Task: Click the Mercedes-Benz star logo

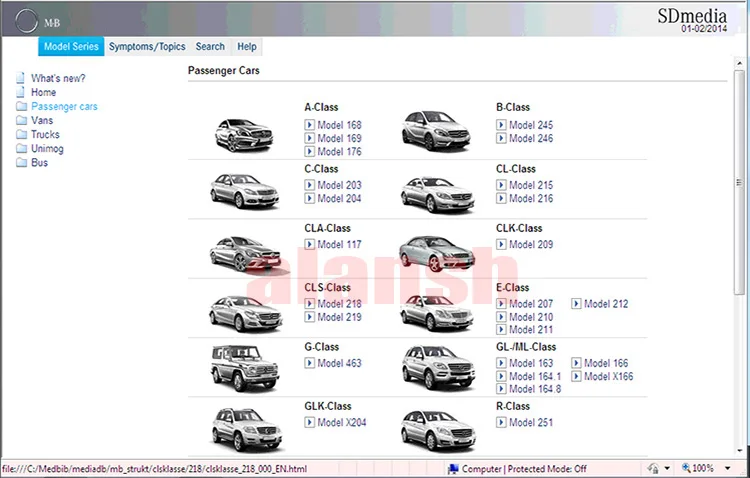Action: click(26, 21)
